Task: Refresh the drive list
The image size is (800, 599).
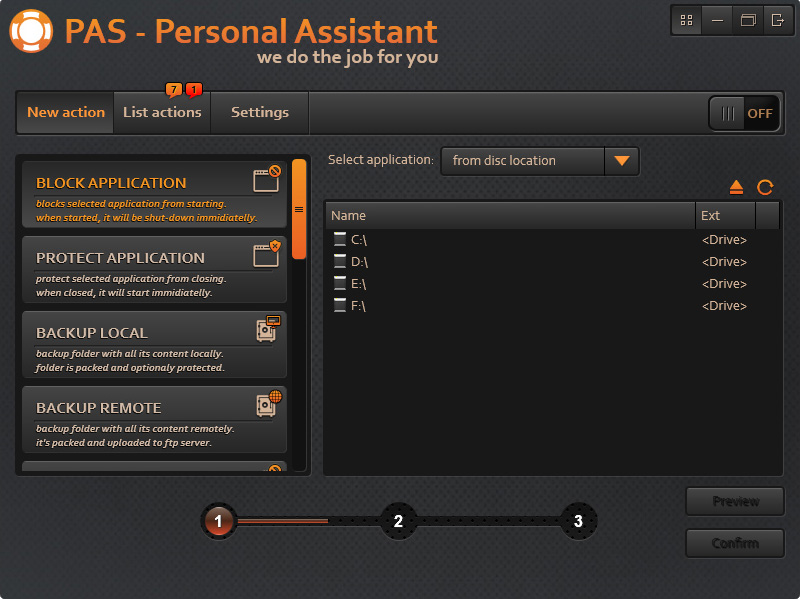Action: (764, 187)
